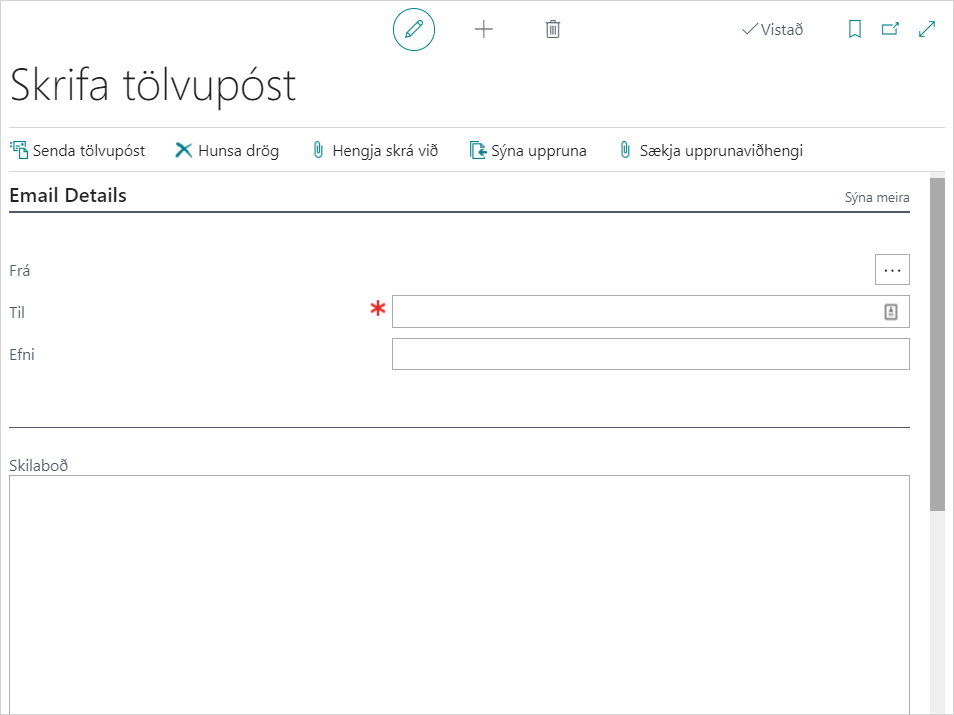Click the Hunsa drög X icon

(x=184, y=150)
